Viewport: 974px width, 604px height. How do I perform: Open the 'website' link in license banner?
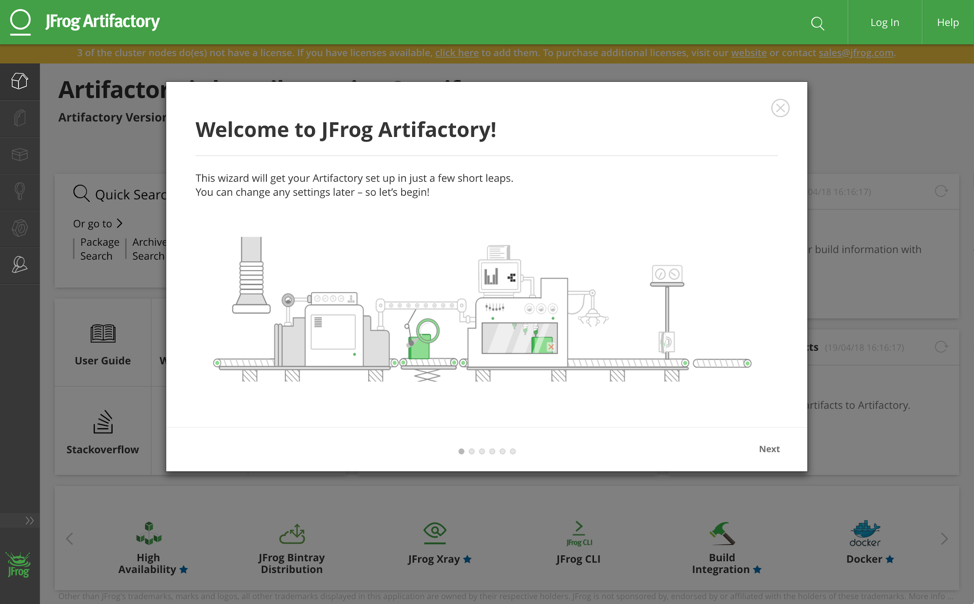[x=749, y=53]
